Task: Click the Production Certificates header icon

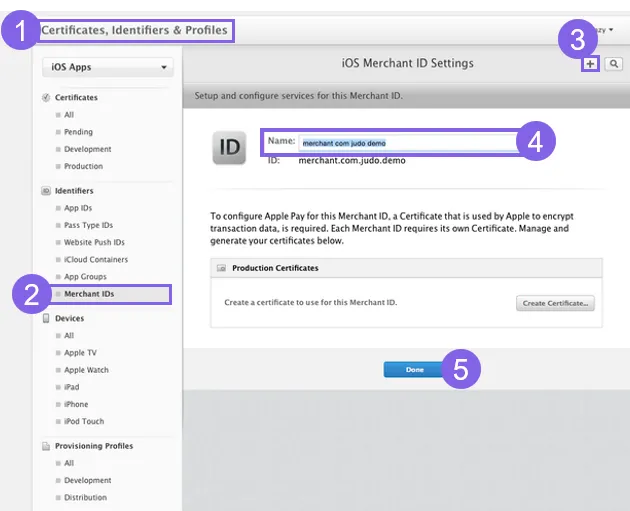Action: click(x=221, y=268)
